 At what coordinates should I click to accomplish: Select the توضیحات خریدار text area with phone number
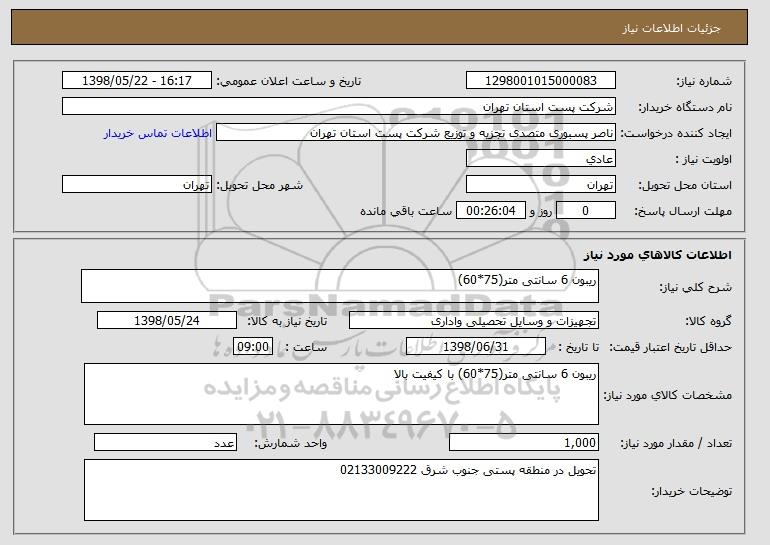341,490
